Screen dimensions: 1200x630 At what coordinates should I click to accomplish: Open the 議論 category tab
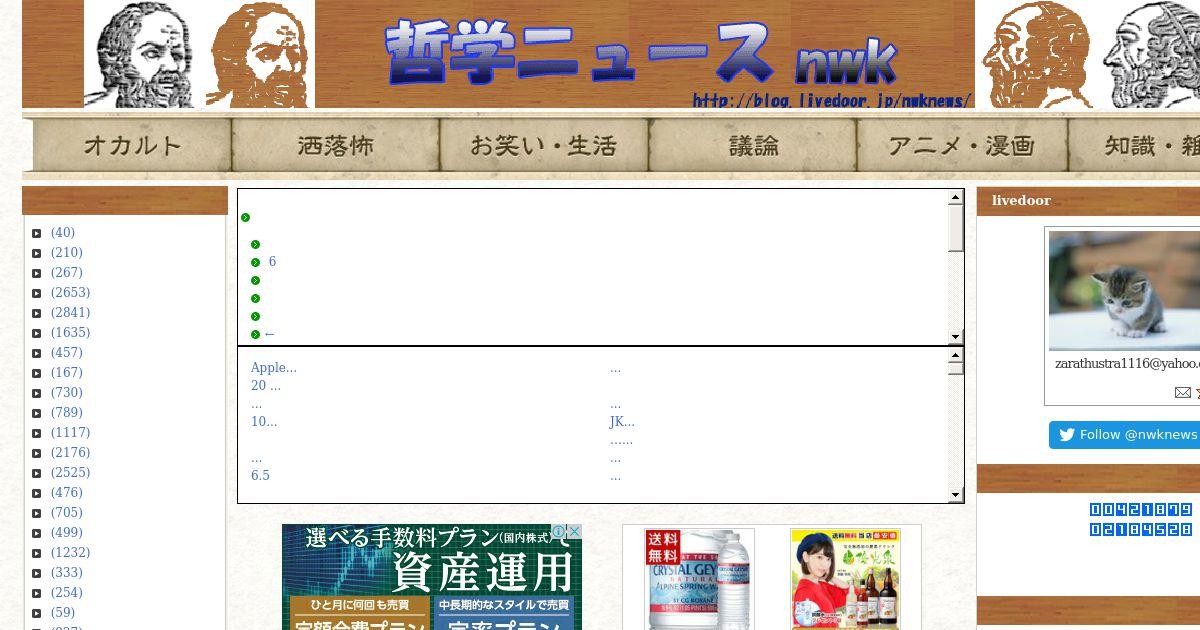pyautogui.click(x=753, y=146)
